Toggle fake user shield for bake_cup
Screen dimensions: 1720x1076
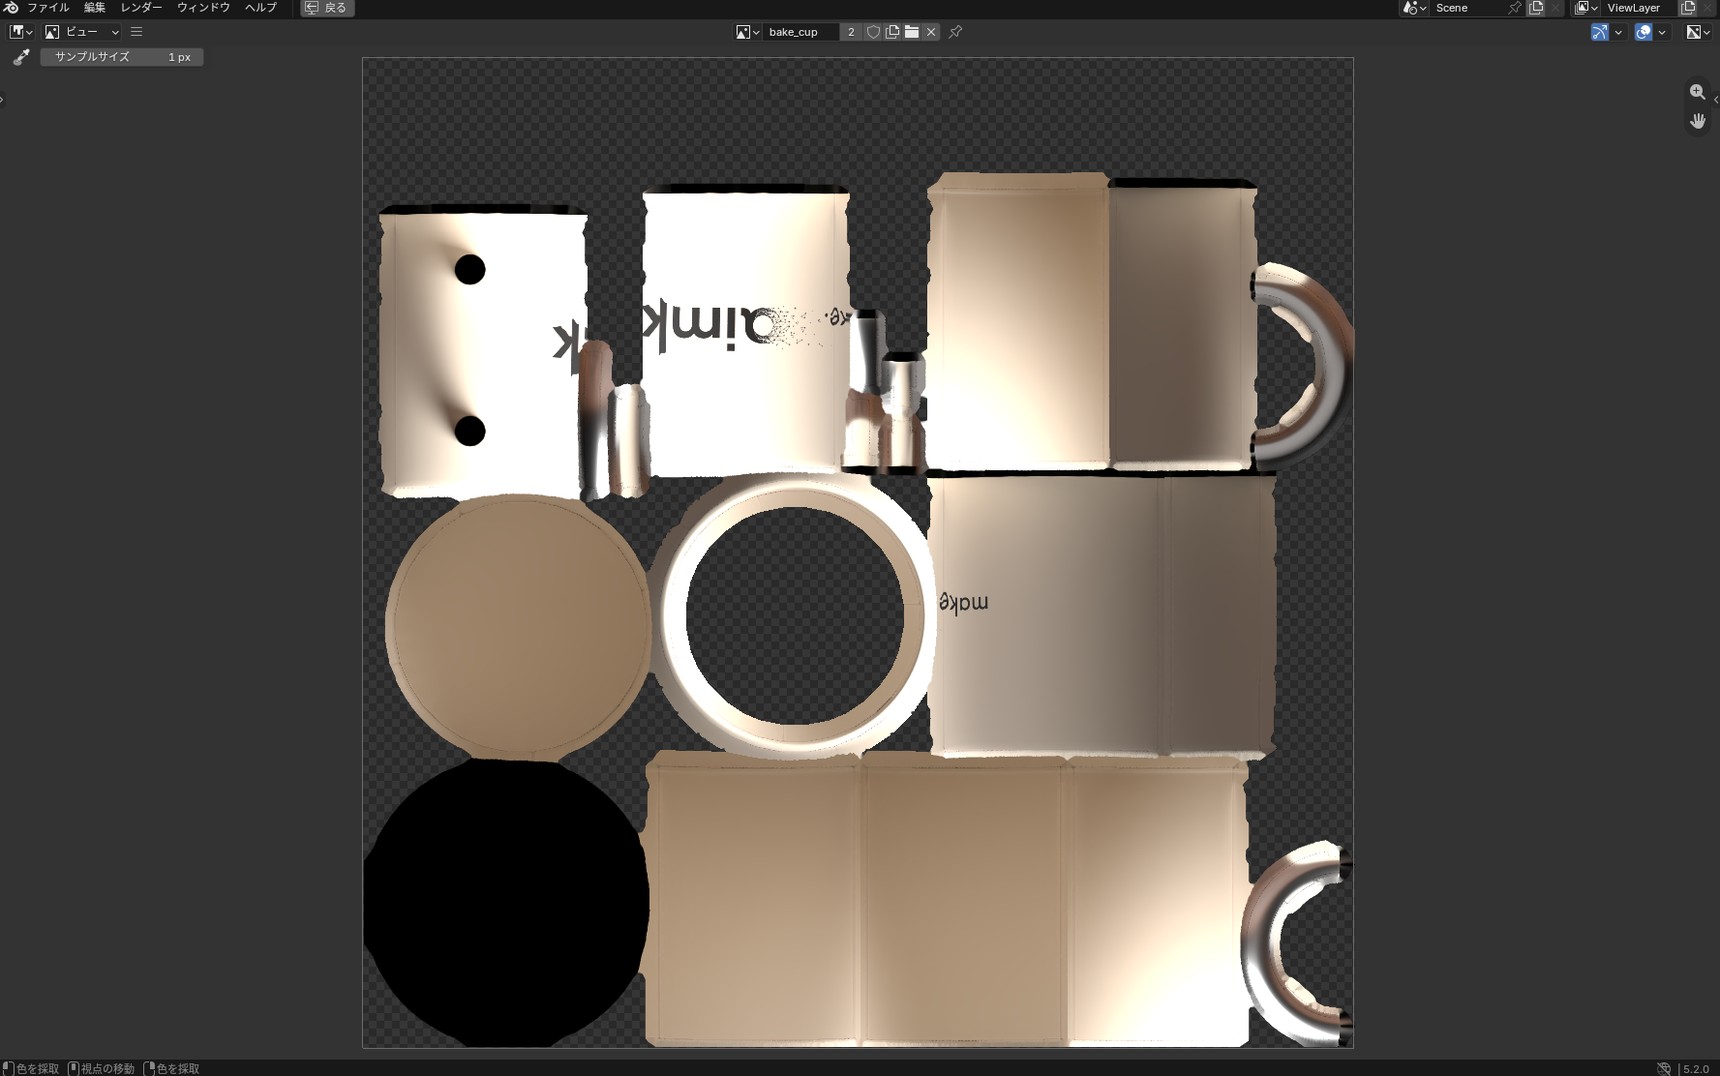(873, 32)
